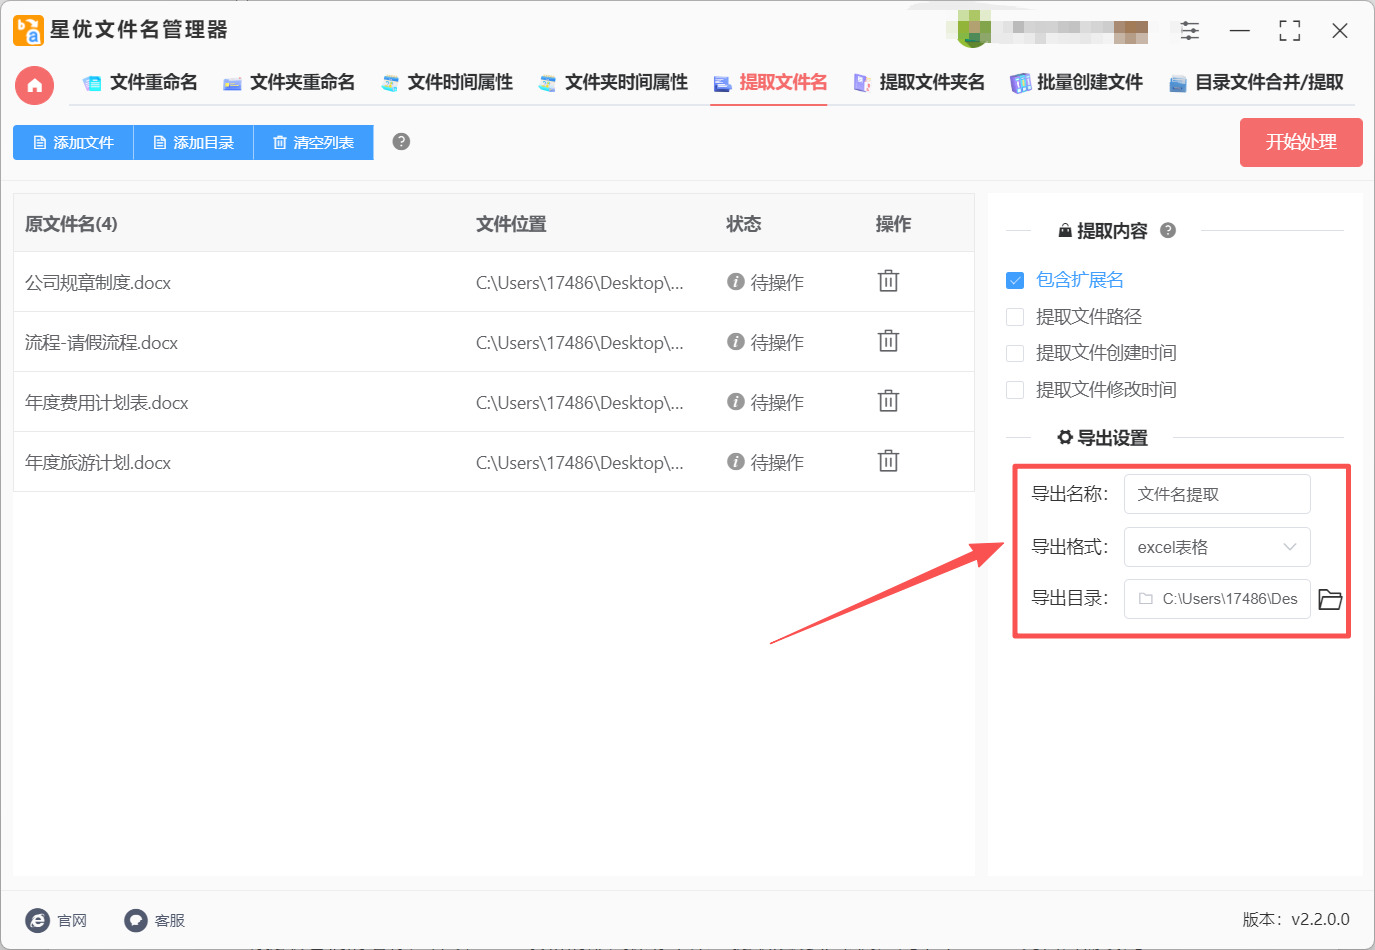Viewport: 1375px width, 950px height.
Task: Tick 提取文件创建时间 checkbox
Action: pos(1015,353)
